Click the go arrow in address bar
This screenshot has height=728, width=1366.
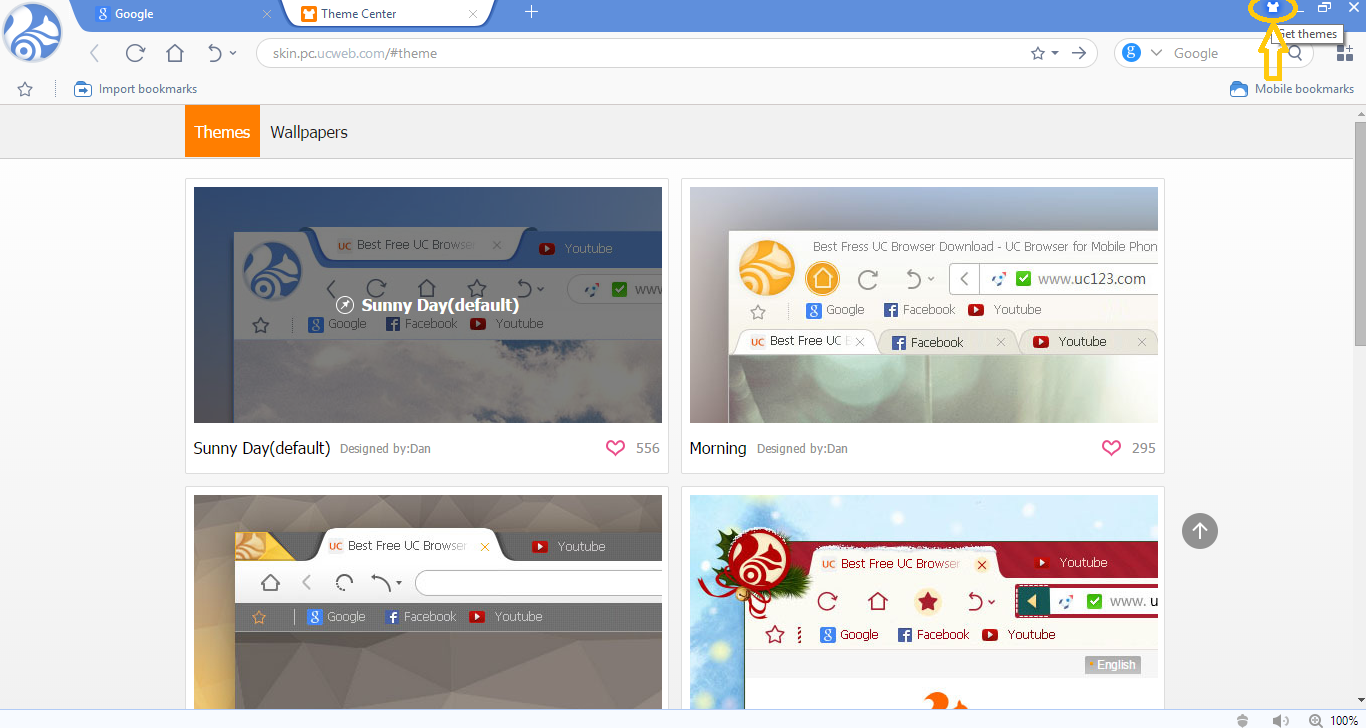click(x=1079, y=53)
